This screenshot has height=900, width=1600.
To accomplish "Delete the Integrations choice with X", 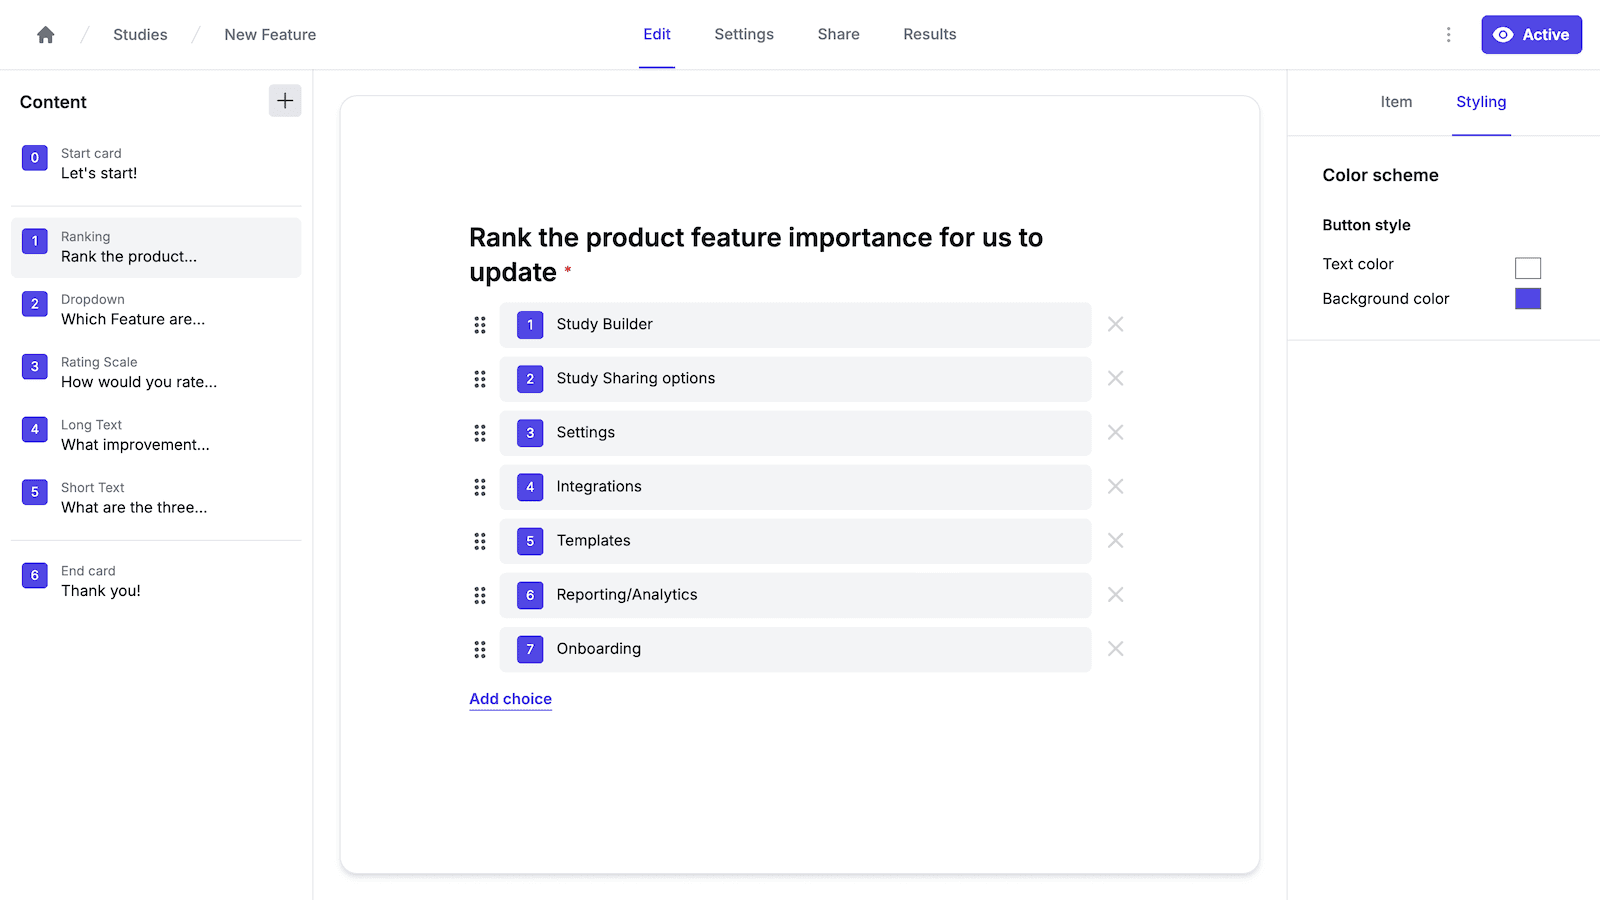I will (x=1115, y=487).
